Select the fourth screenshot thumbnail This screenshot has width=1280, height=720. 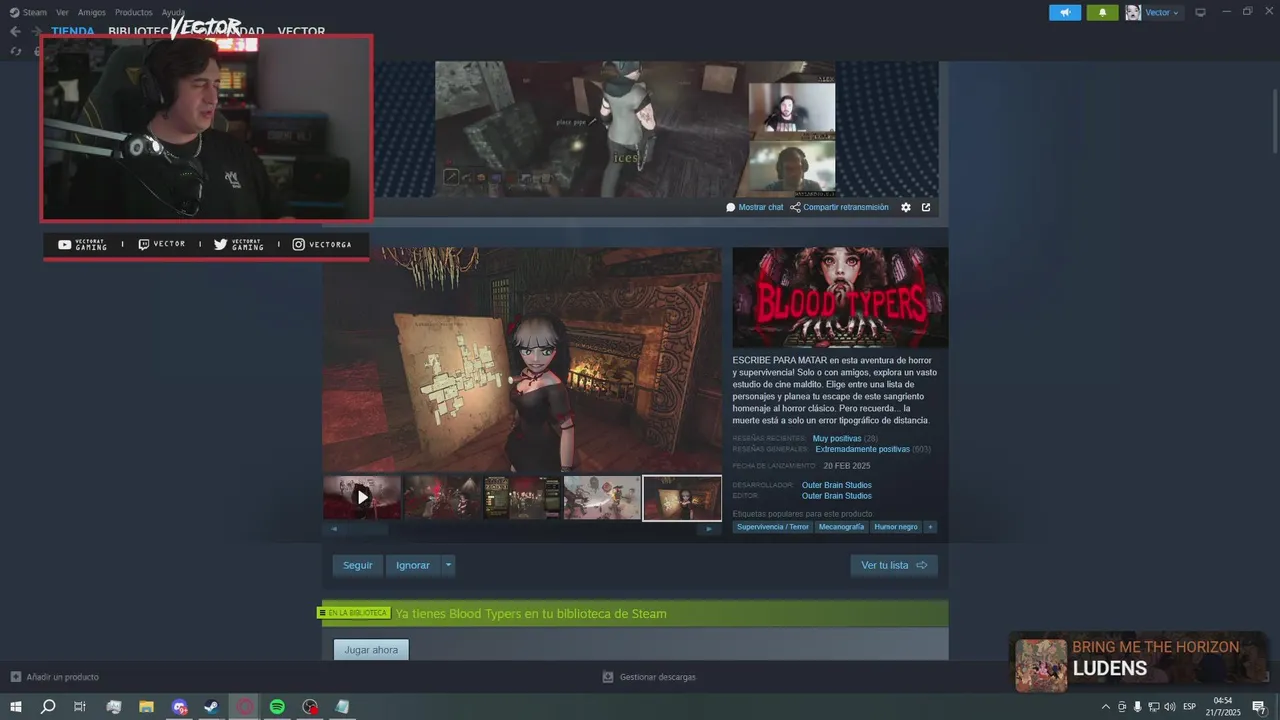(x=602, y=497)
